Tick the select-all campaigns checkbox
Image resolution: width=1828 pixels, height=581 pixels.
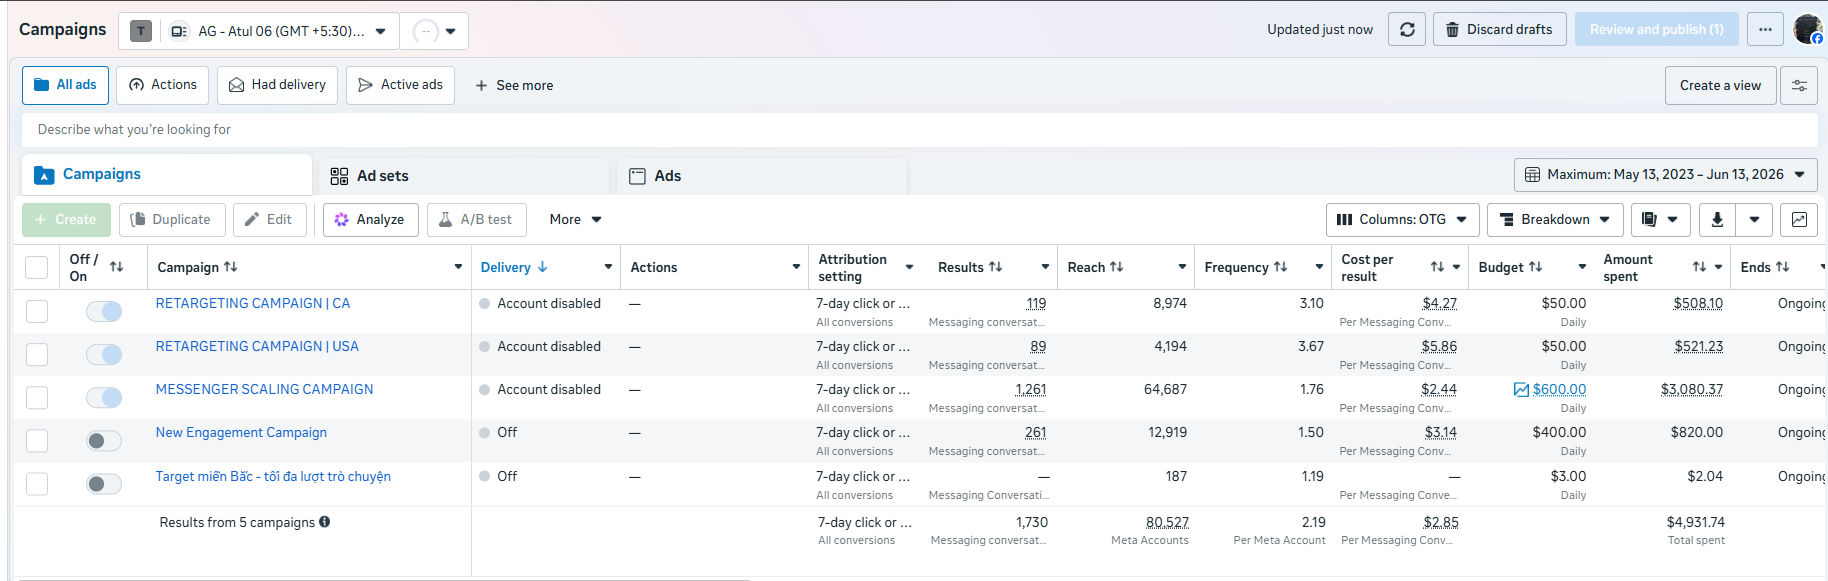pyautogui.click(x=37, y=268)
